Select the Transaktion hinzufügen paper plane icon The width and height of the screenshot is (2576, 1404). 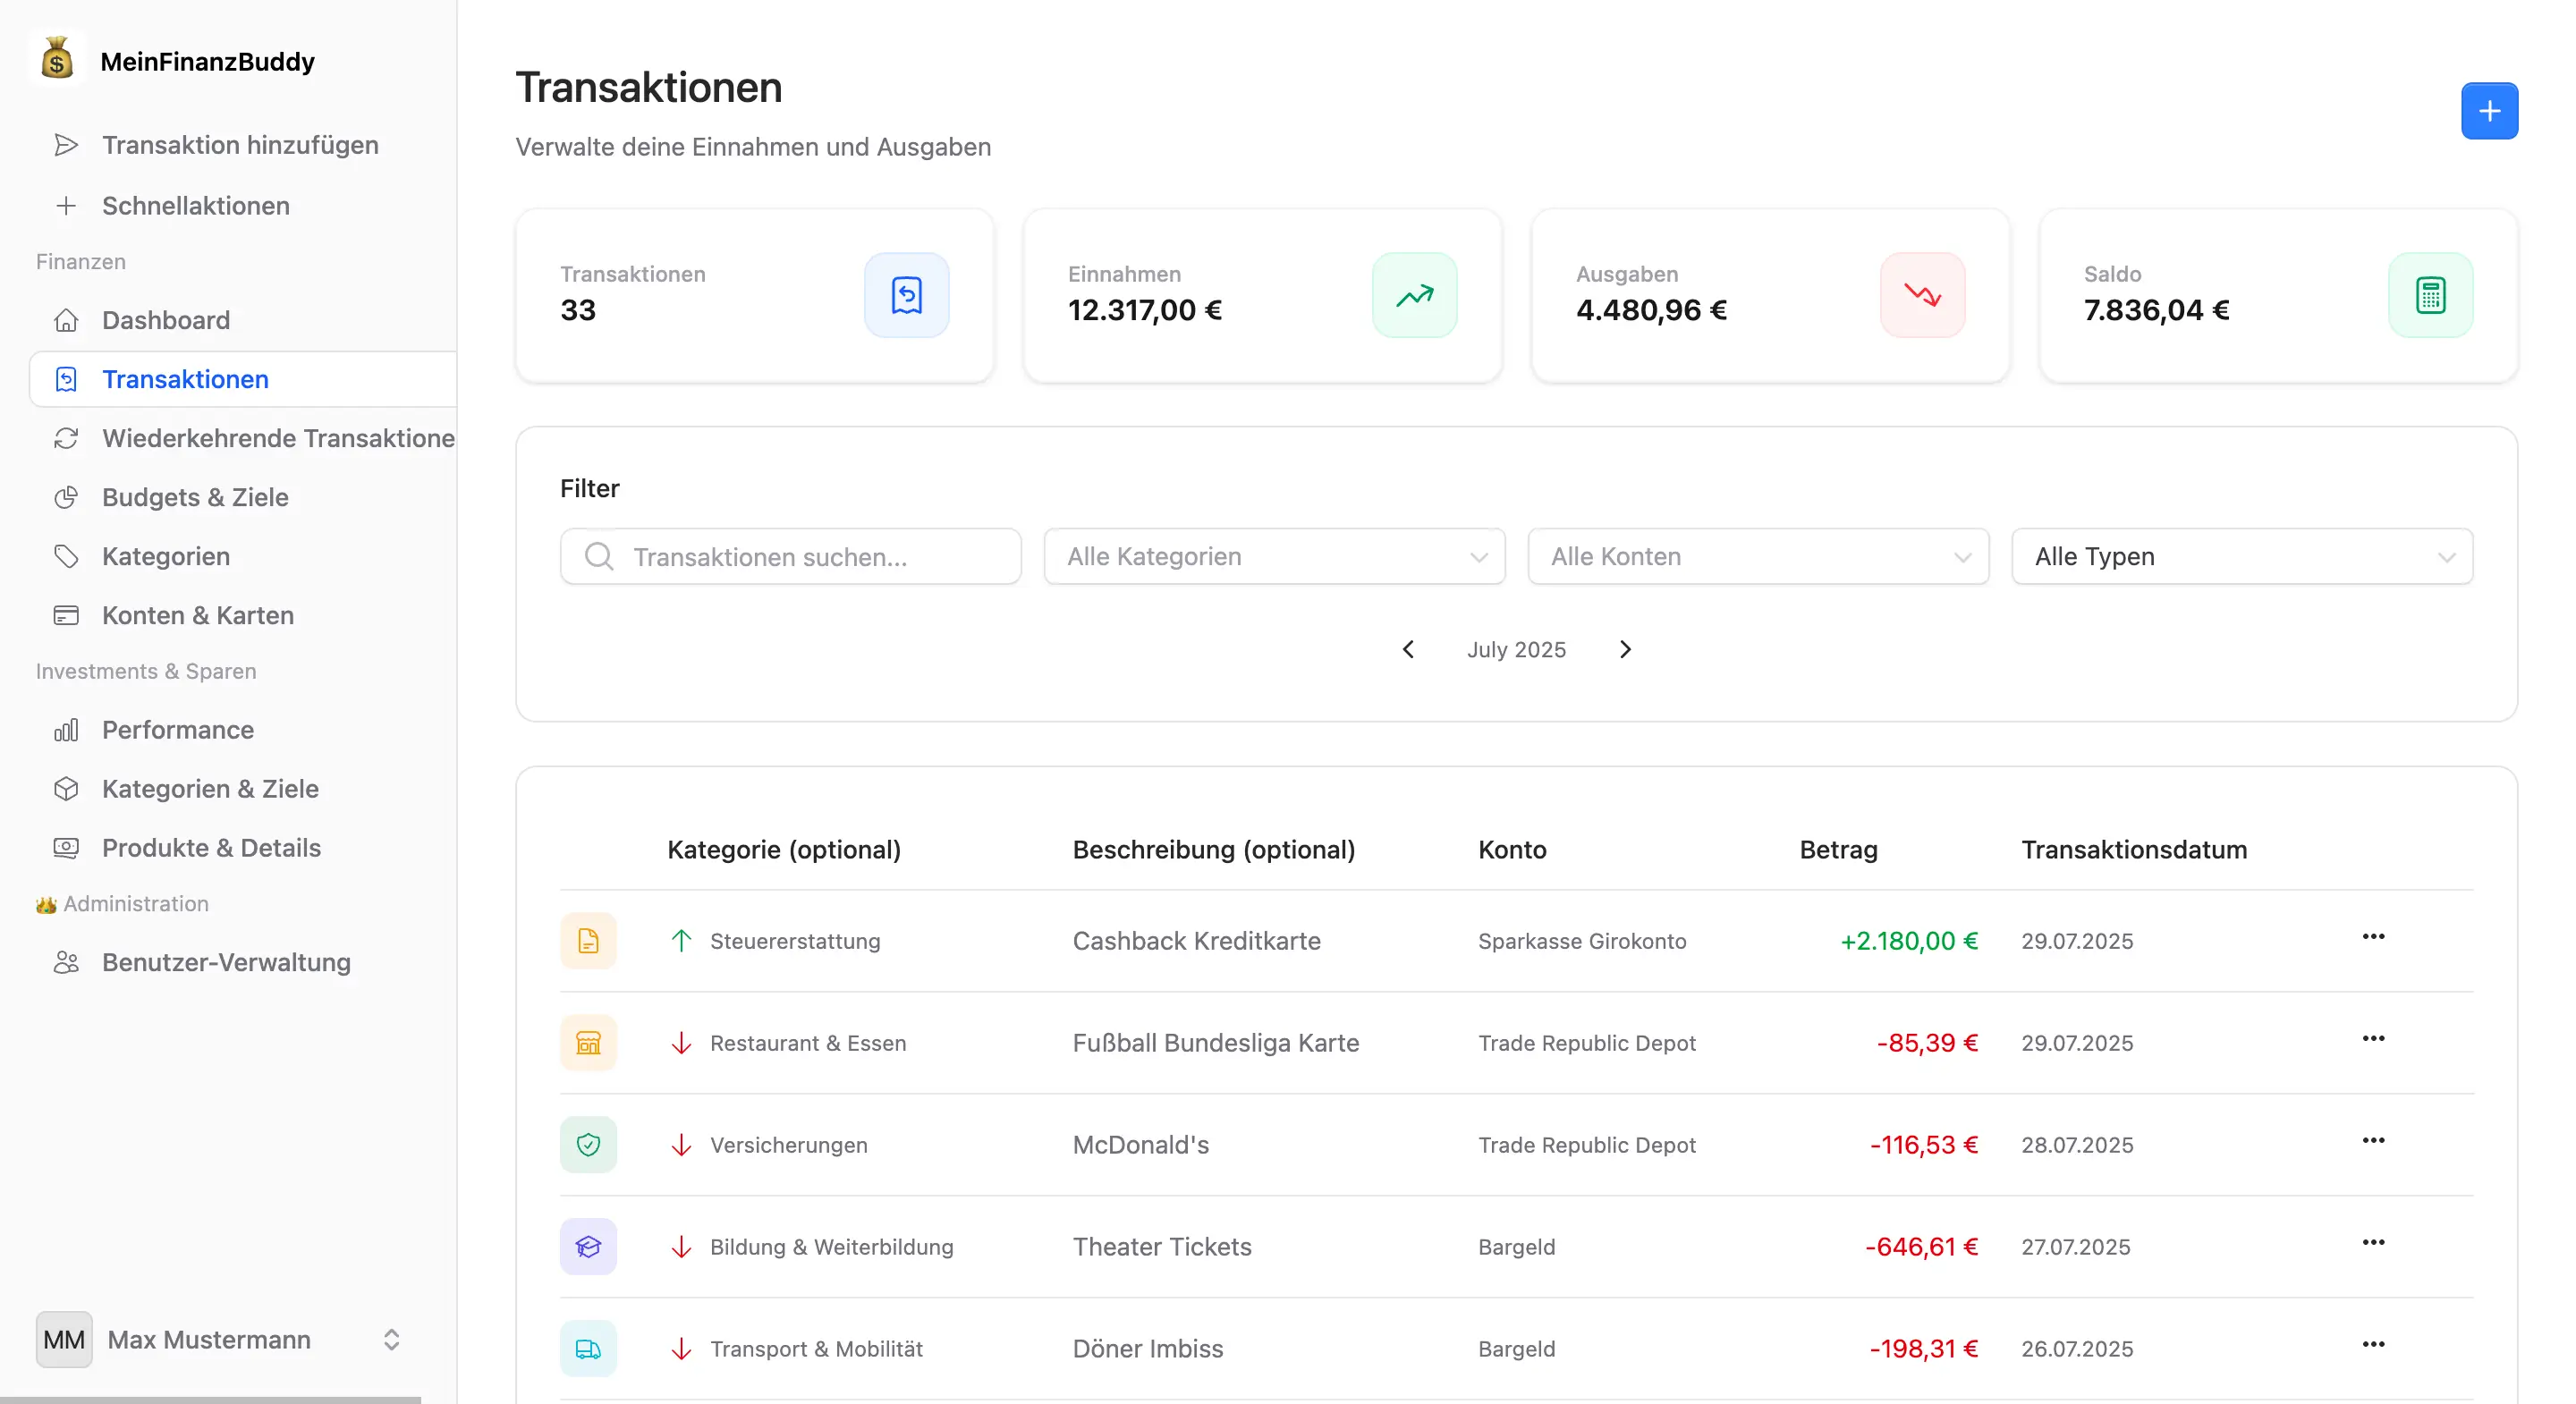click(66, 144)
